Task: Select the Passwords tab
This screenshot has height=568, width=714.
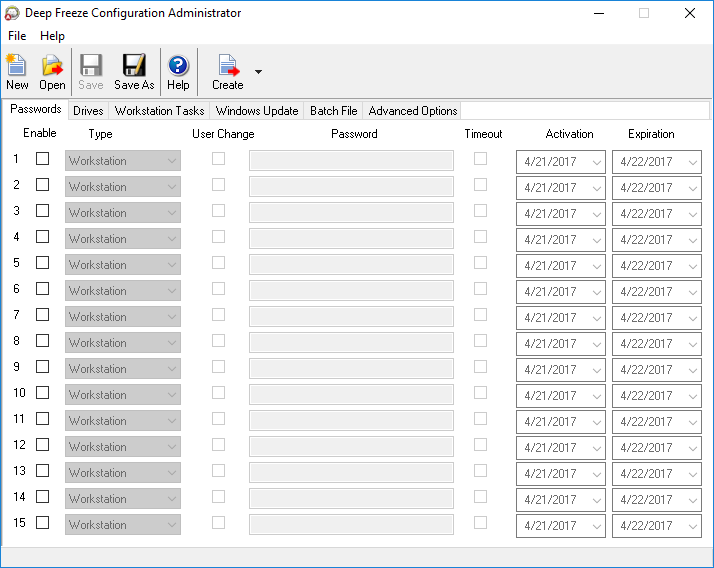Action: coord(36,109)
